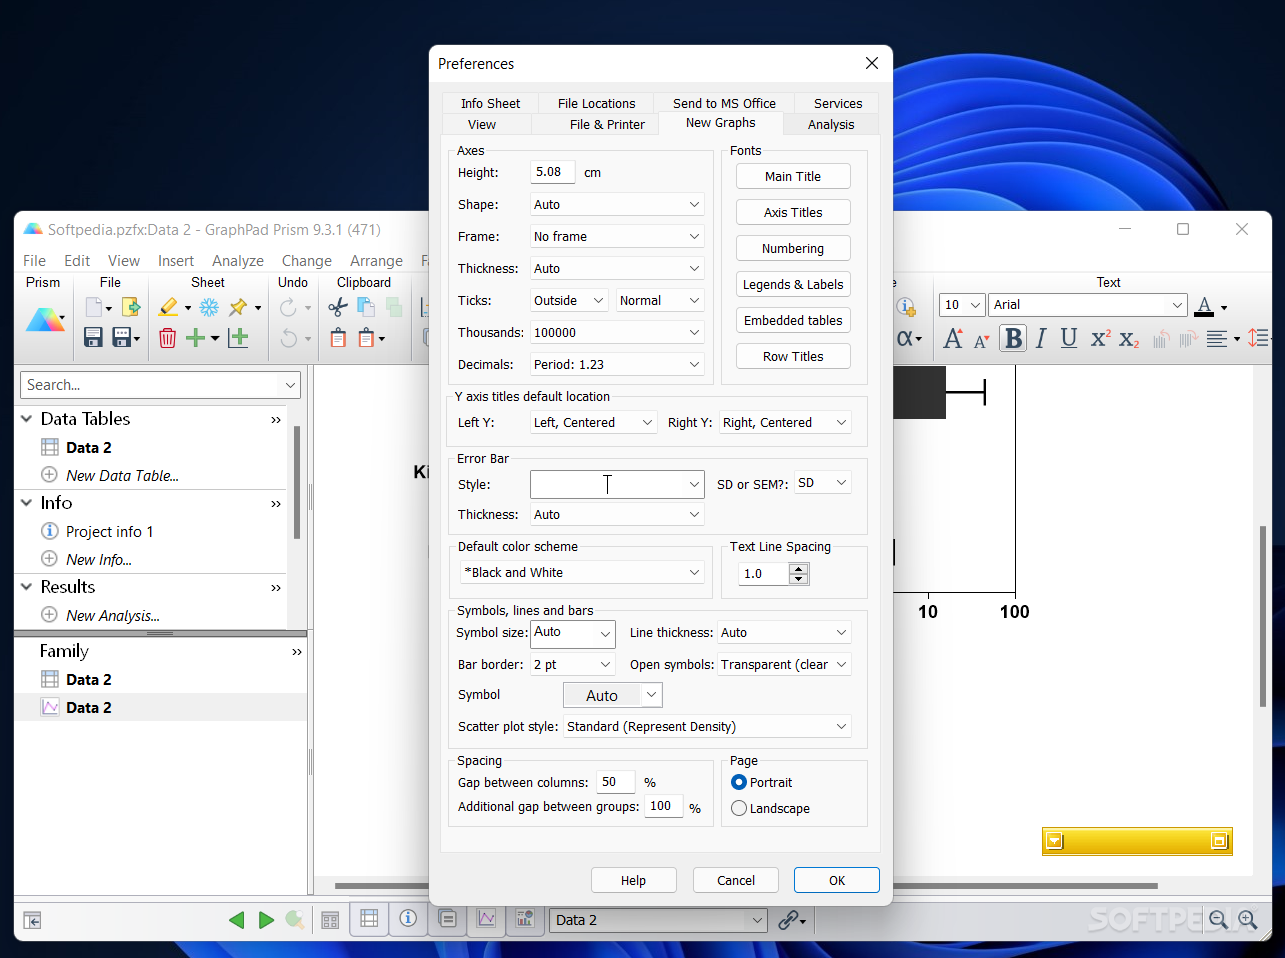Open the text color A picker

tap(1205, 306)
